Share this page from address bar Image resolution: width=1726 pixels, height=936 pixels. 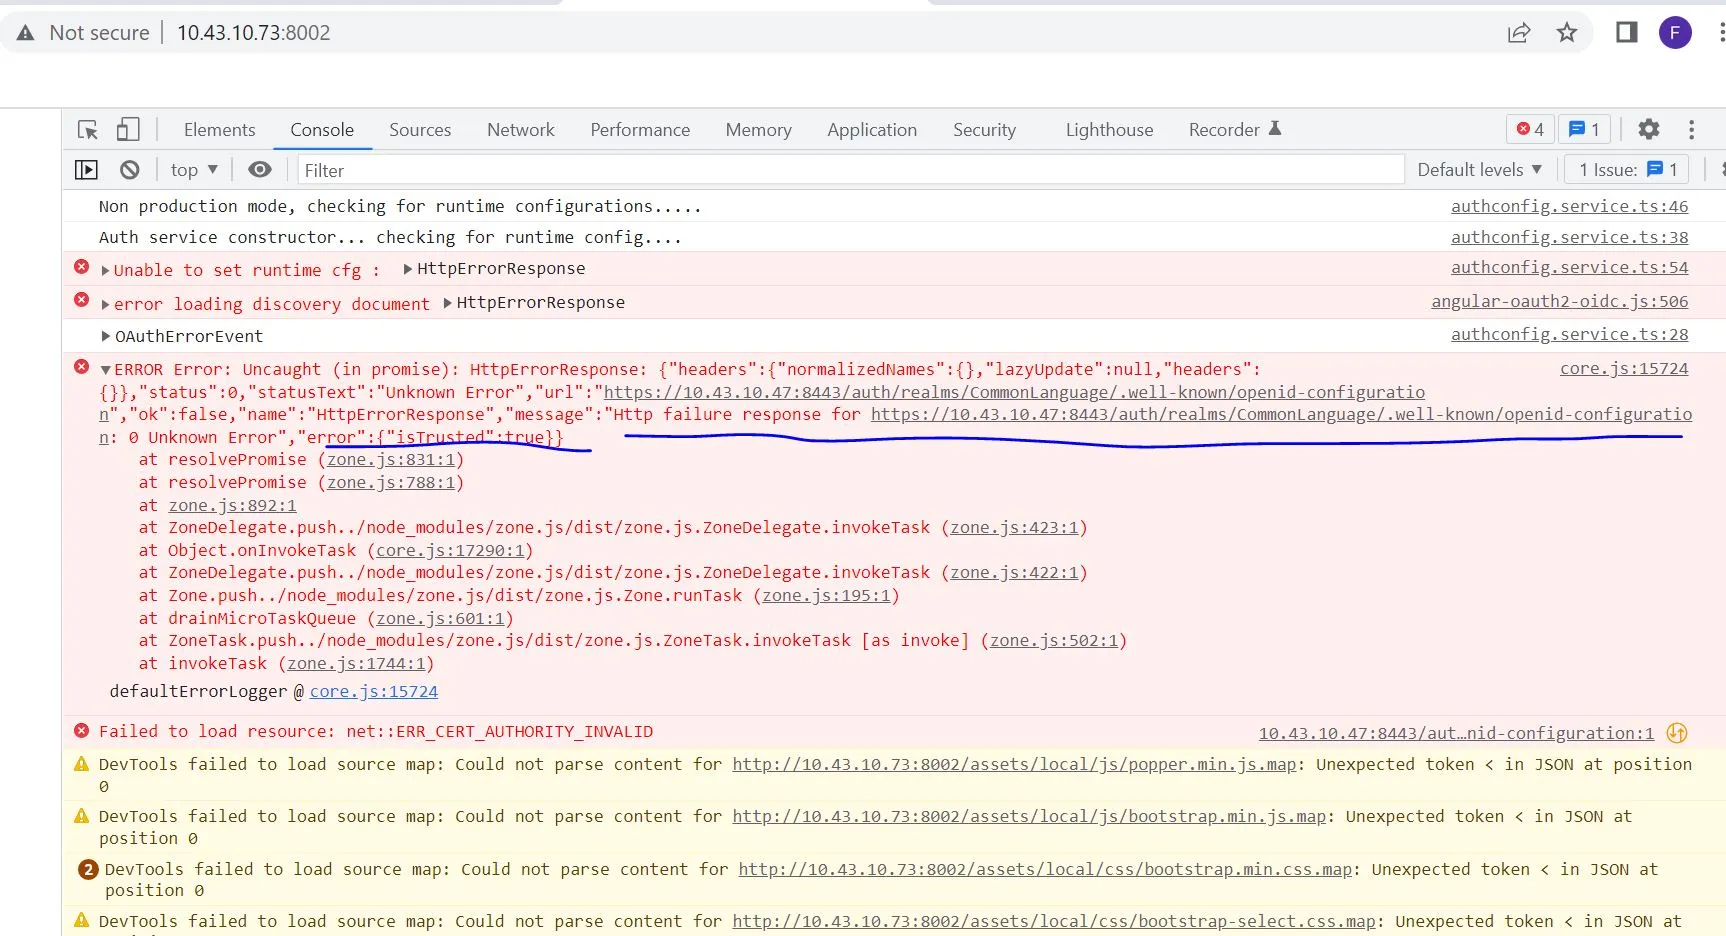1519,33
